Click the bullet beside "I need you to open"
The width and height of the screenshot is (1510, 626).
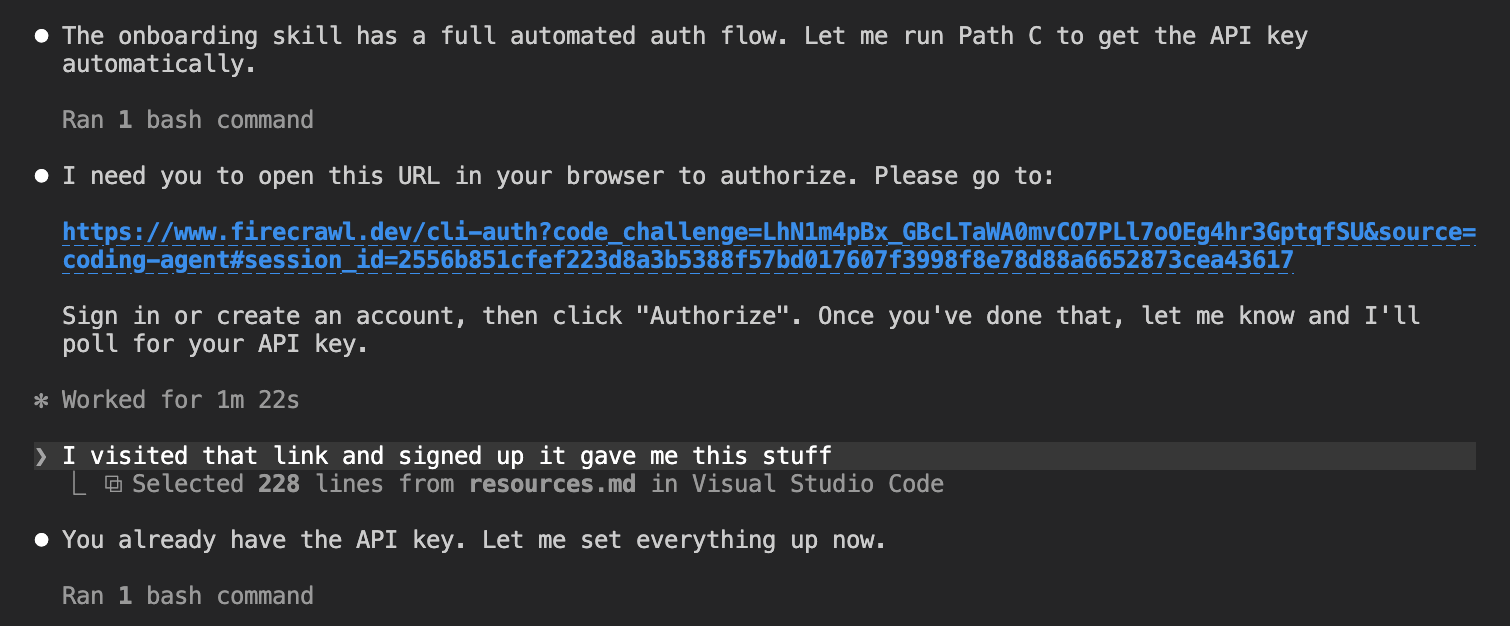(x=41, y=177)
